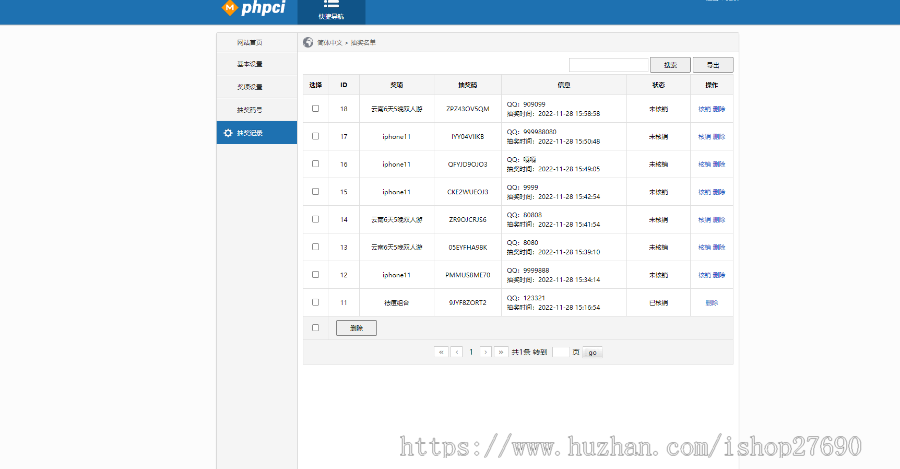Click the verify link for record ID 18
The height and width of the screenshot is (469, 900).
point(704,109)
